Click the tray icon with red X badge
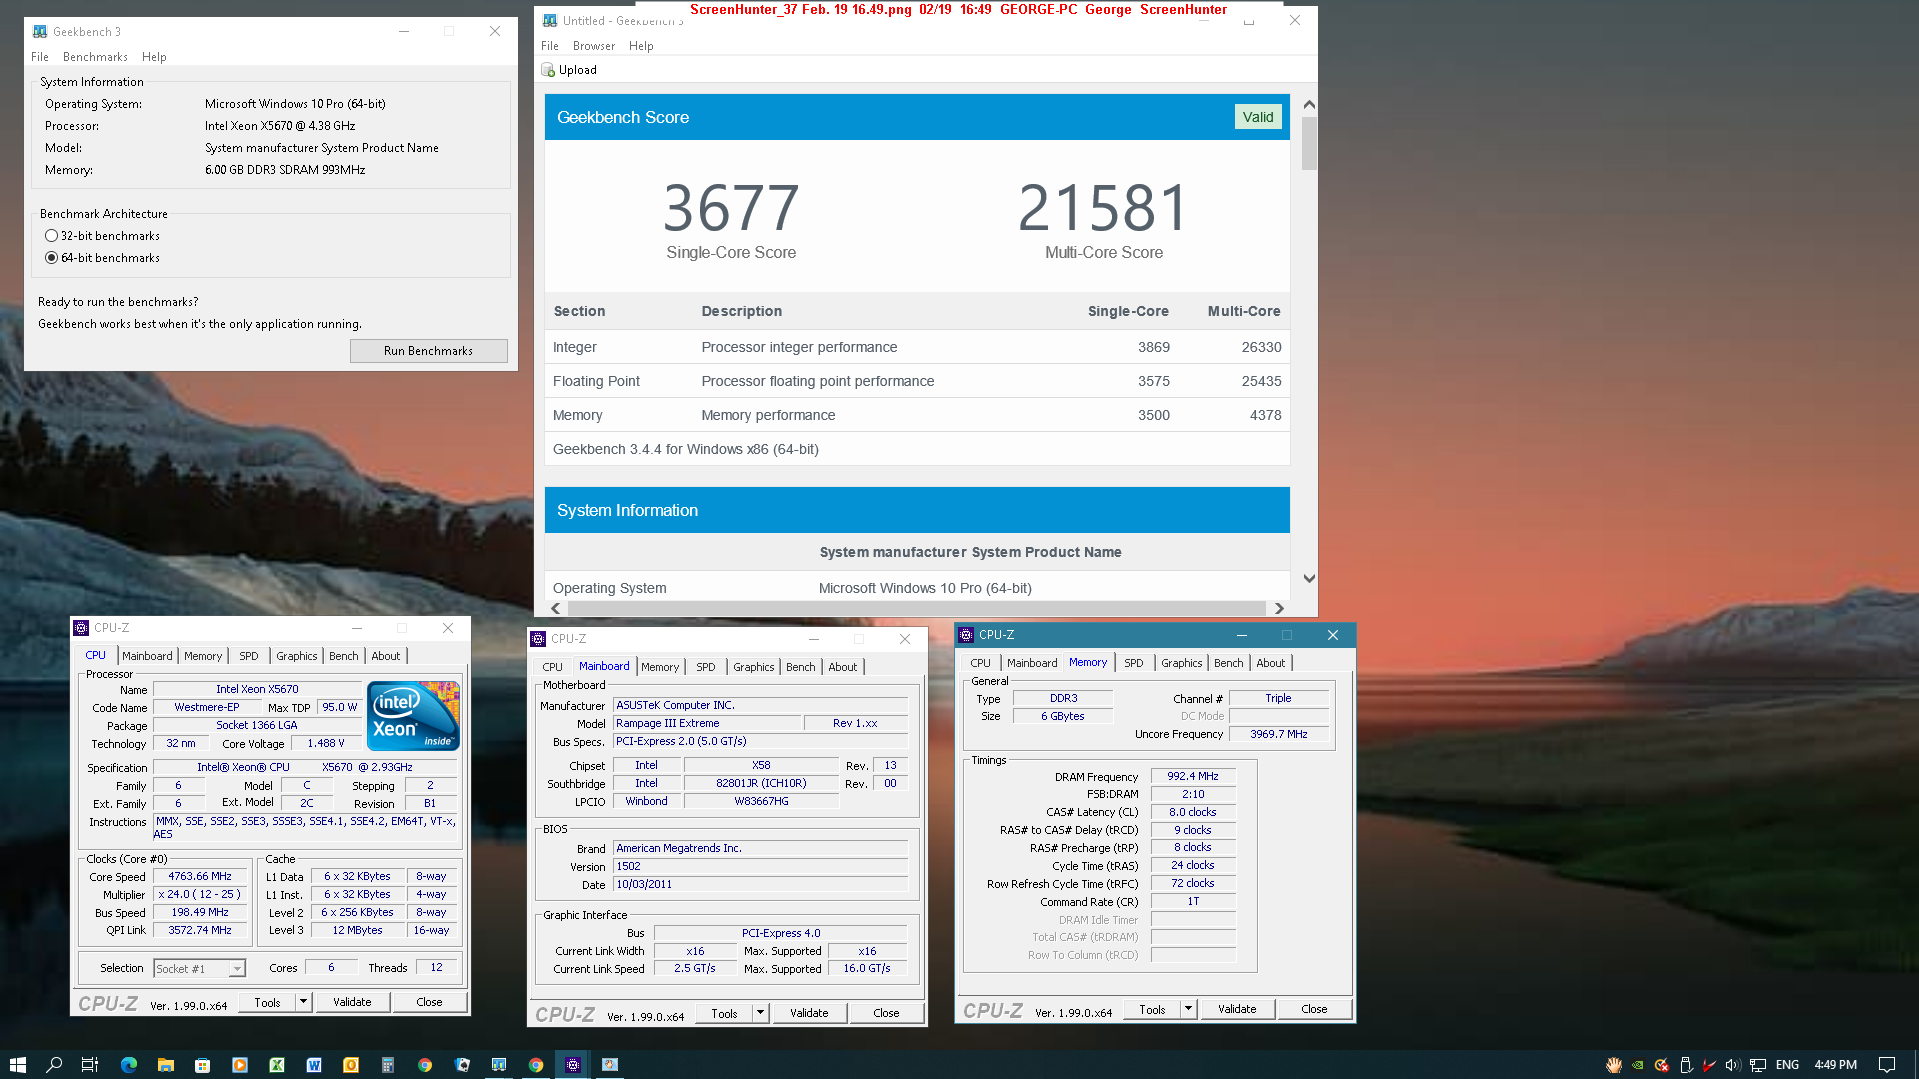Screen dimensions: 1919x1079 click(1662, 1065)
